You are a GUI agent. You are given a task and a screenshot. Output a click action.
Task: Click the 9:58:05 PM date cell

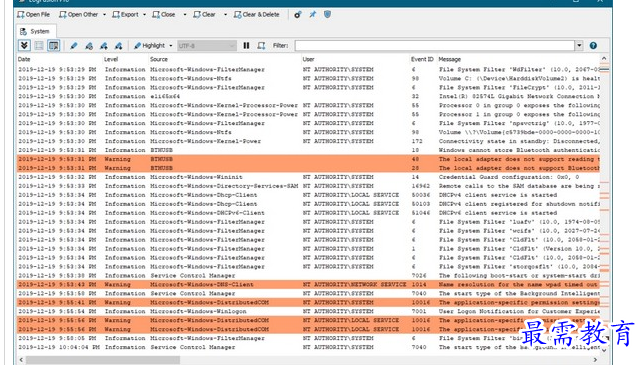pos(57,338)
